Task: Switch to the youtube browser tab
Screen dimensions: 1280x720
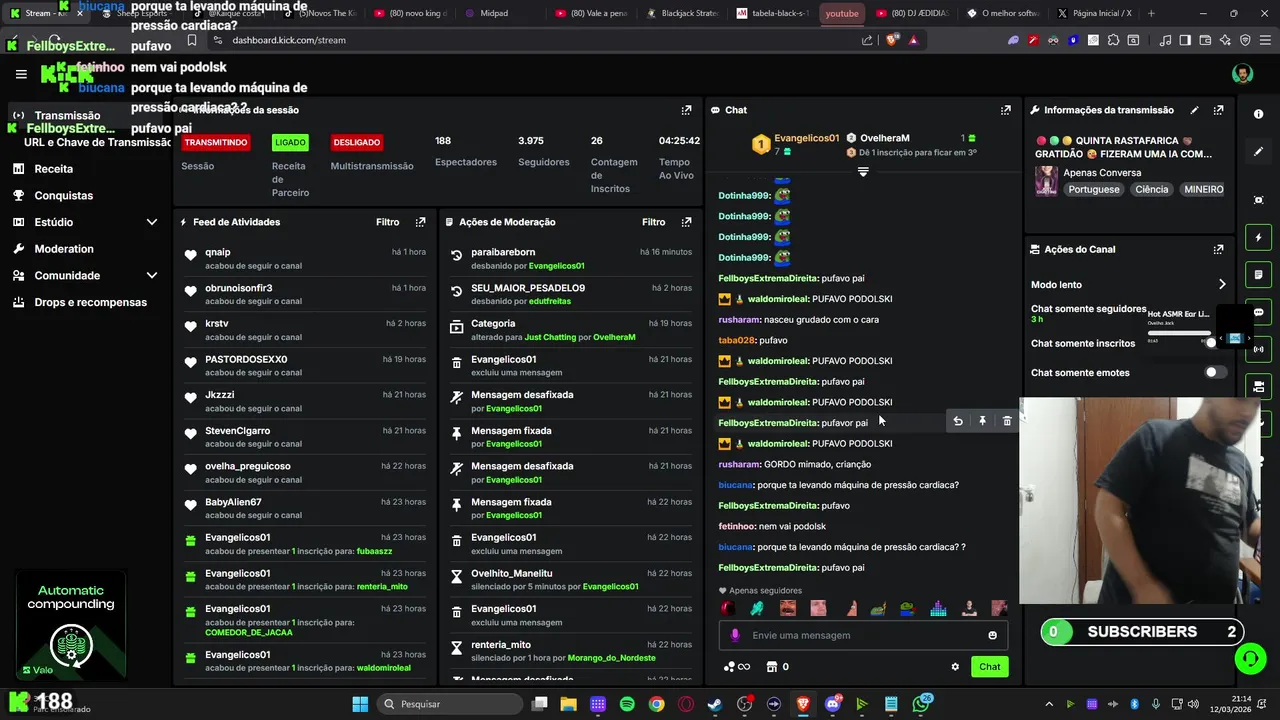Action: 842,13
